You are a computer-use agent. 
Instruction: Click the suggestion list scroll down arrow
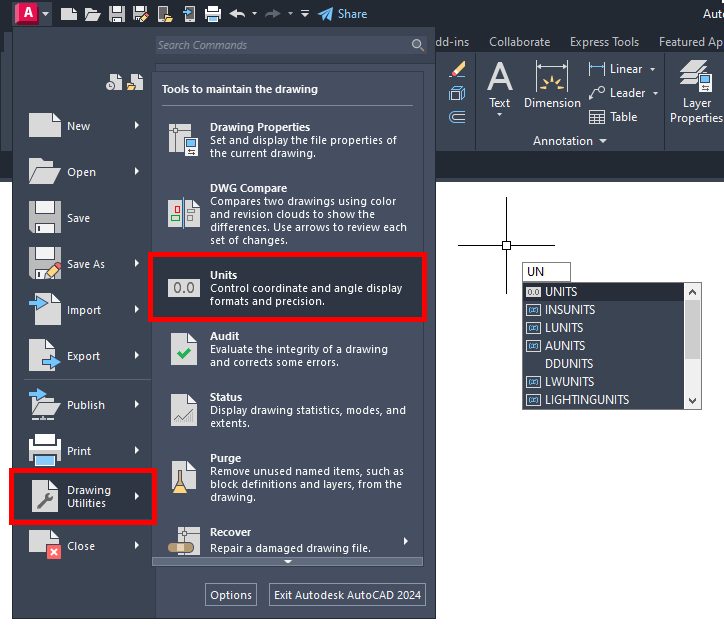tap(692, 401)
